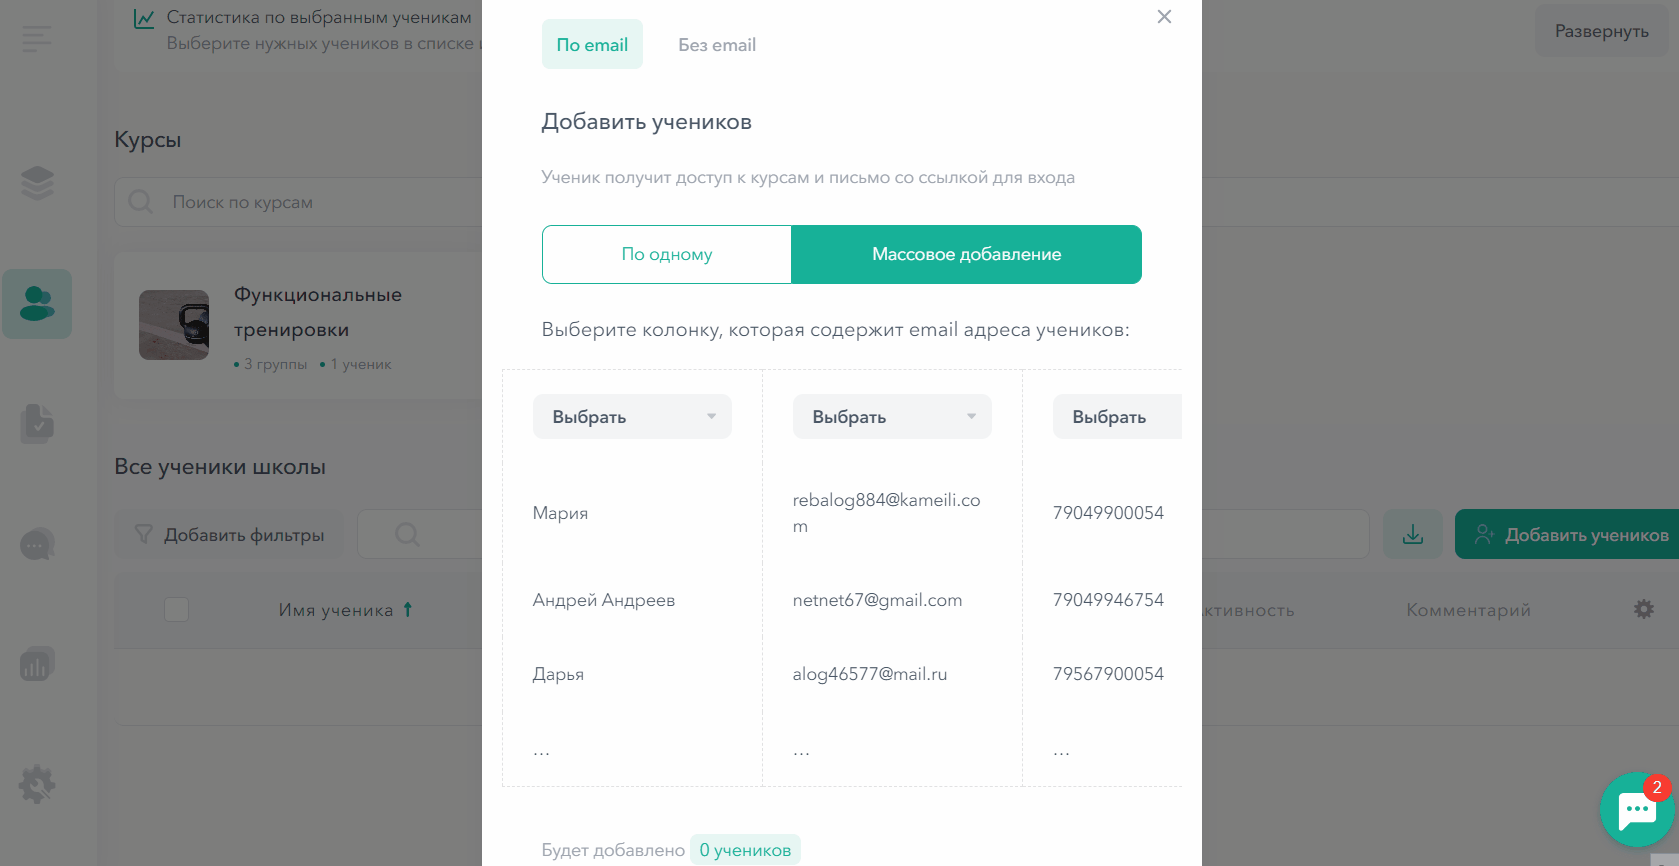This screenshot has width=1679, height=866.
Task: Select the По одному option
Action: pos(667,254)
